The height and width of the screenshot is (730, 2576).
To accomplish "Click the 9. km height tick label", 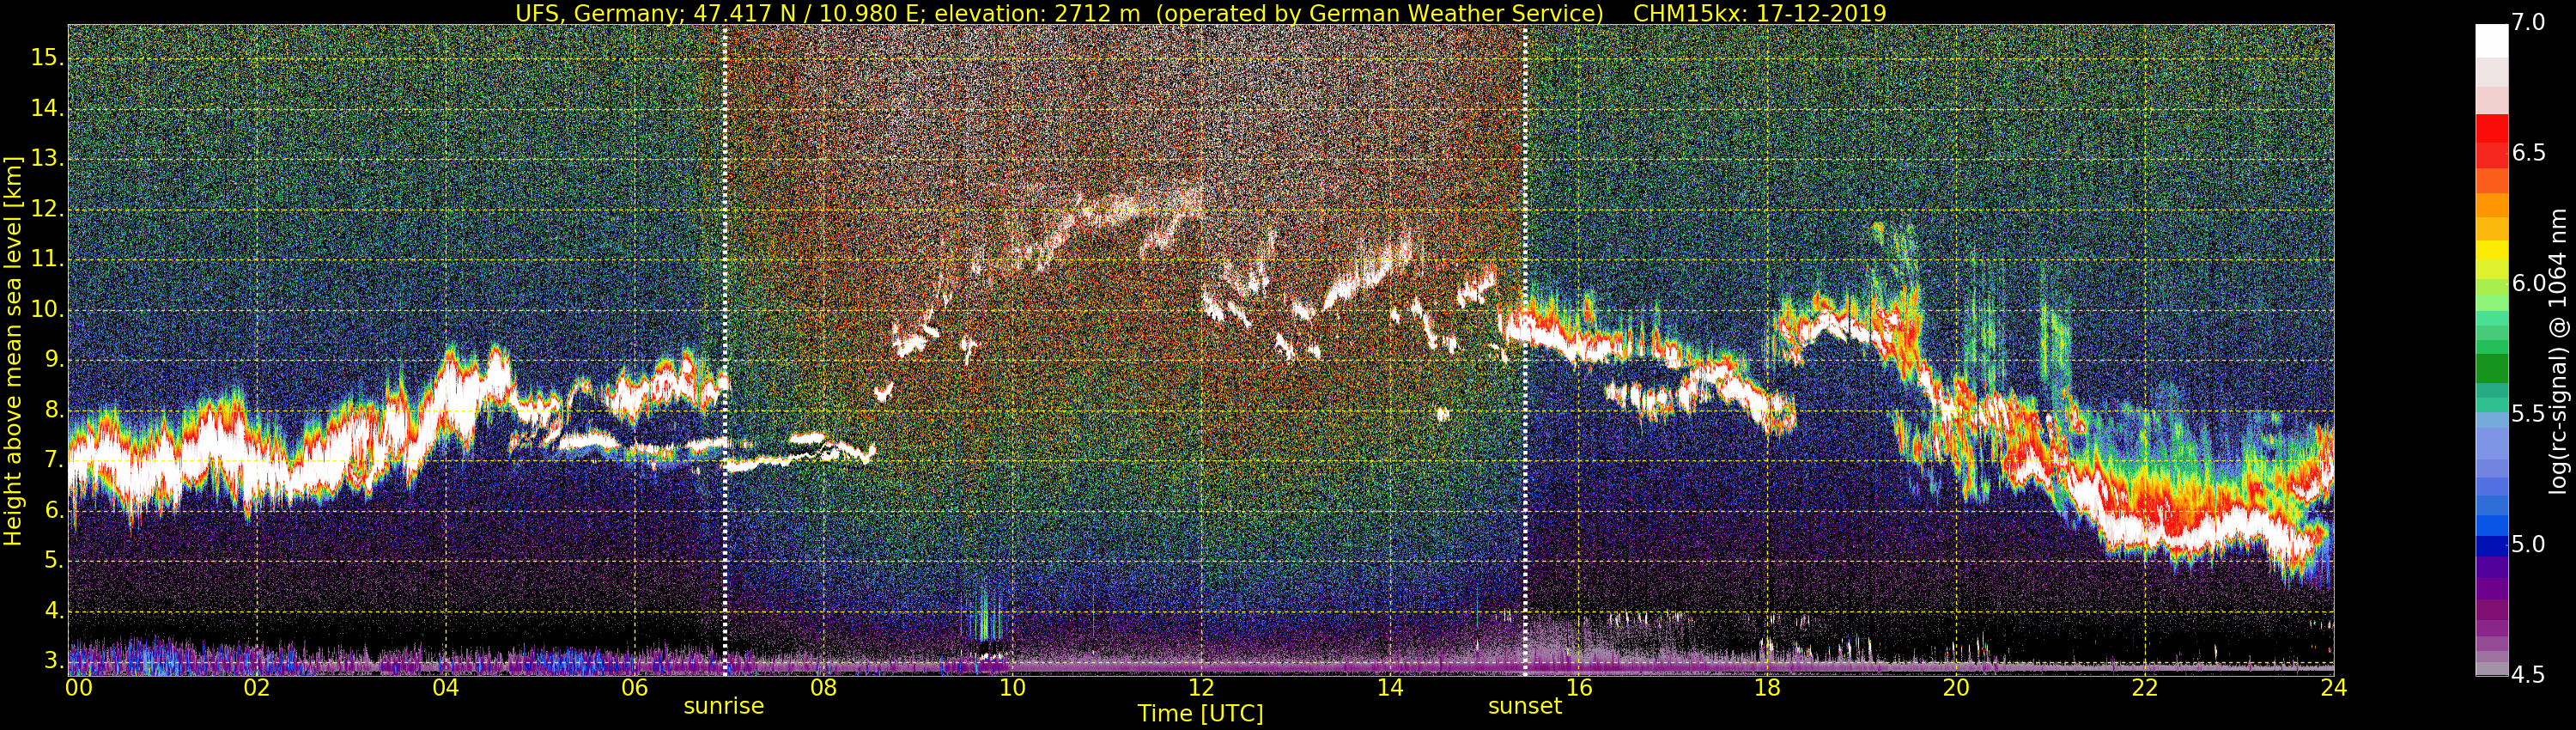I will (53, 360).
